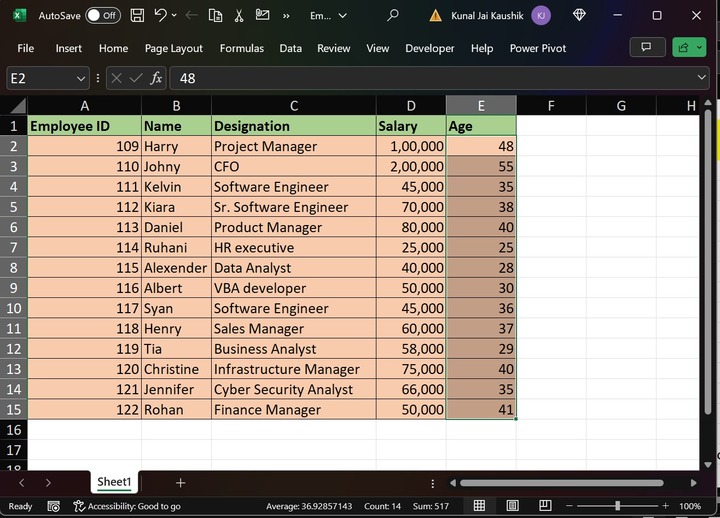Switch to Page Layout view icon
The width and height of the screenshot is (720, 518).
[513, 506]
